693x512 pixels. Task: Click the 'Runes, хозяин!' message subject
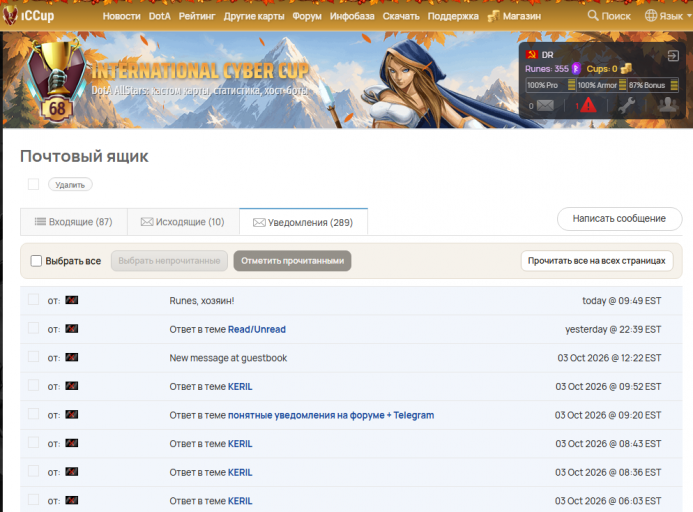click(202, 301)
